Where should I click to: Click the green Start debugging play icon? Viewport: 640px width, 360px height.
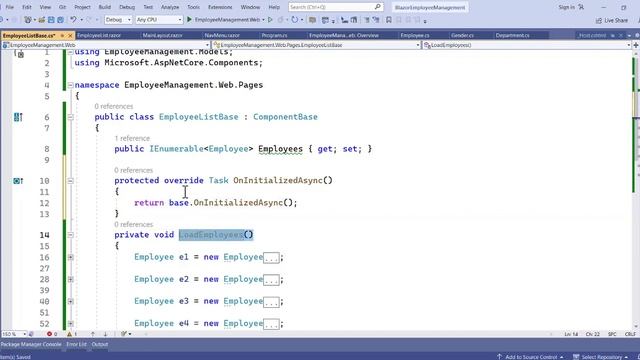(189, 20)
